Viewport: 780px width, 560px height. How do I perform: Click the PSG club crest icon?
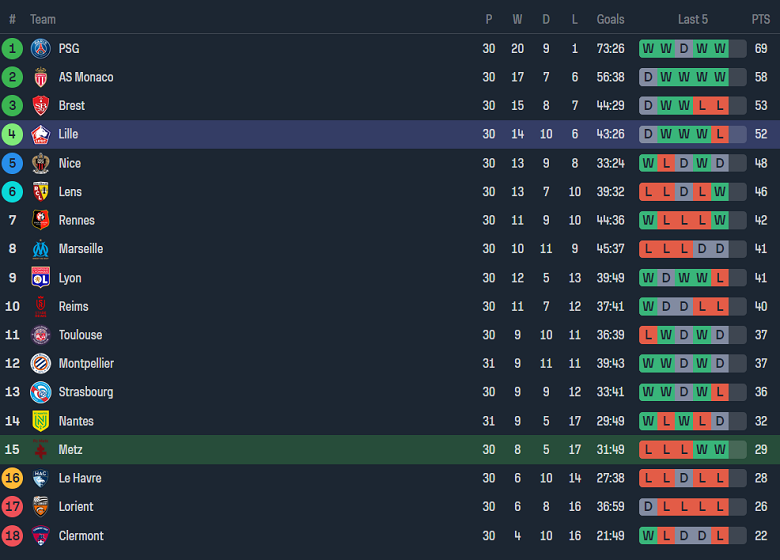(x=40, y=48)
